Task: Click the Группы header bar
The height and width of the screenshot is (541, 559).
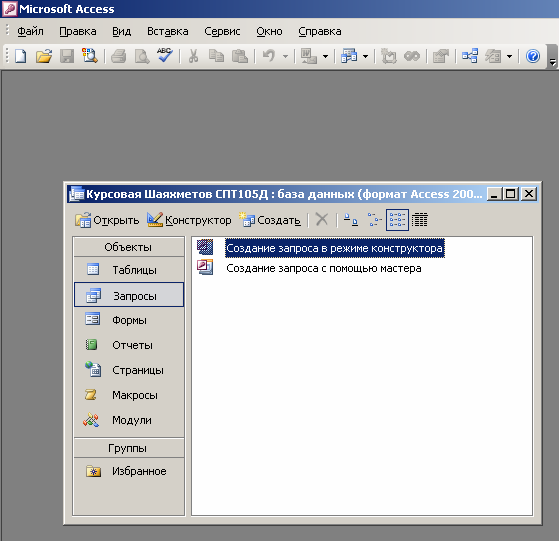Action: [x=129, y=448]
